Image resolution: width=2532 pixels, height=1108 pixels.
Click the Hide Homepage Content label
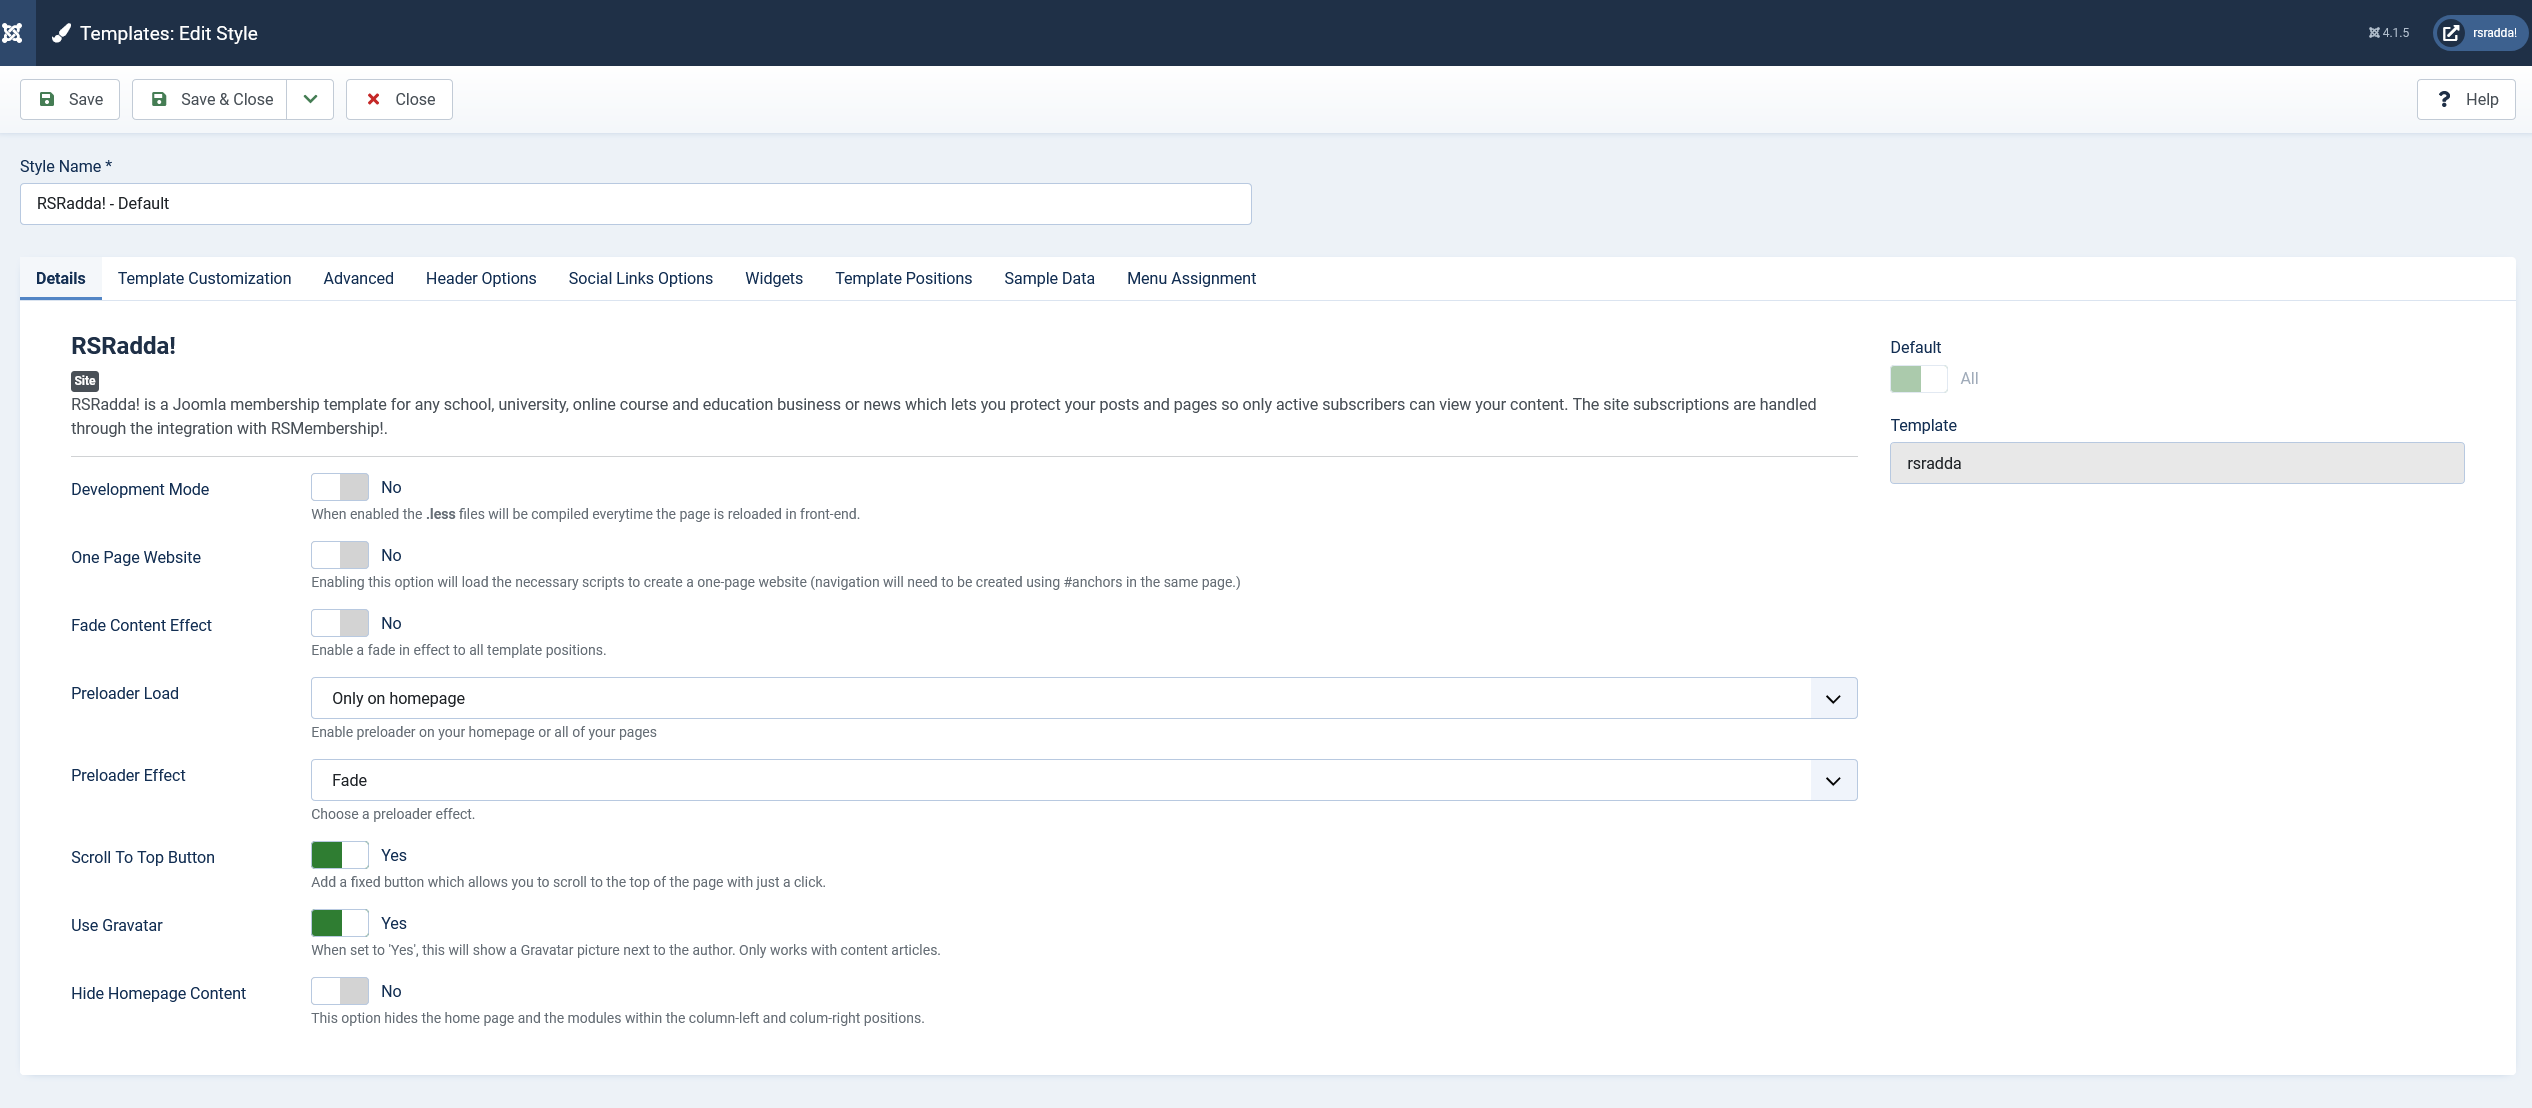pos(158,993)
